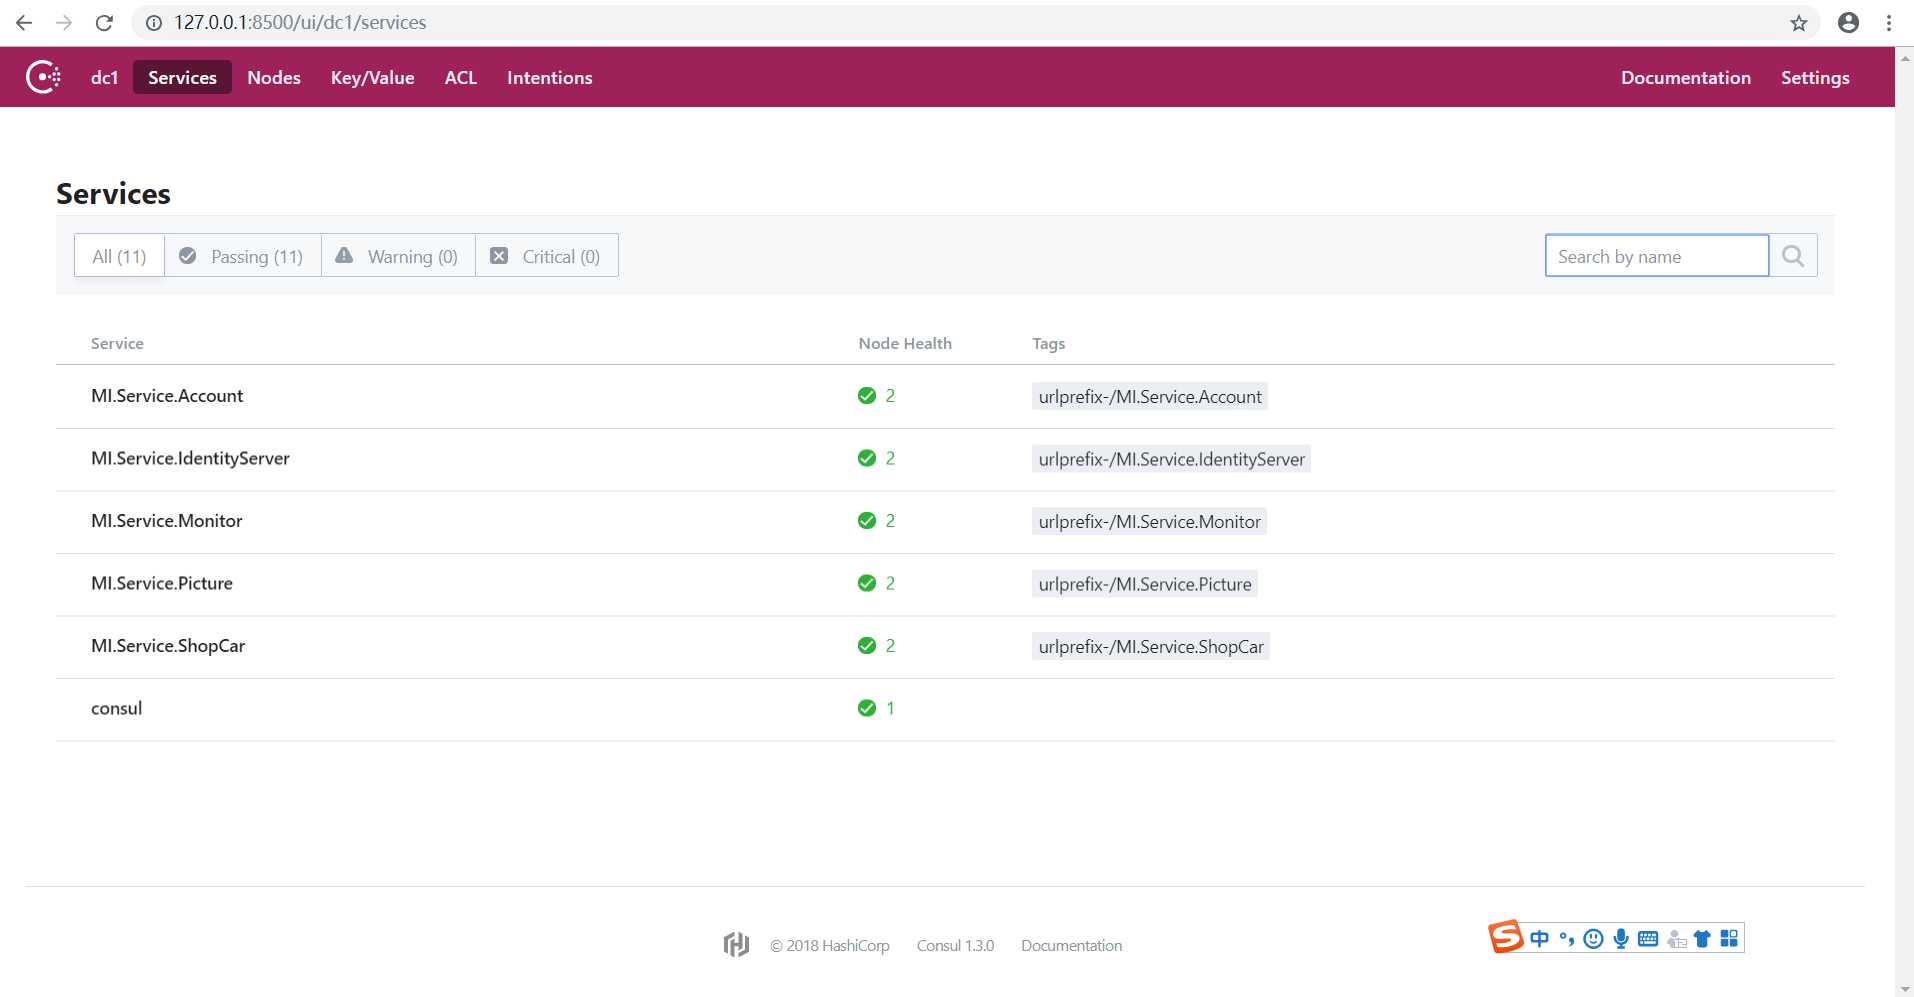Click the urlprefix-/MI.Service.Account tag
This screenshot has width=1914, height=997.
(1150, 396)
